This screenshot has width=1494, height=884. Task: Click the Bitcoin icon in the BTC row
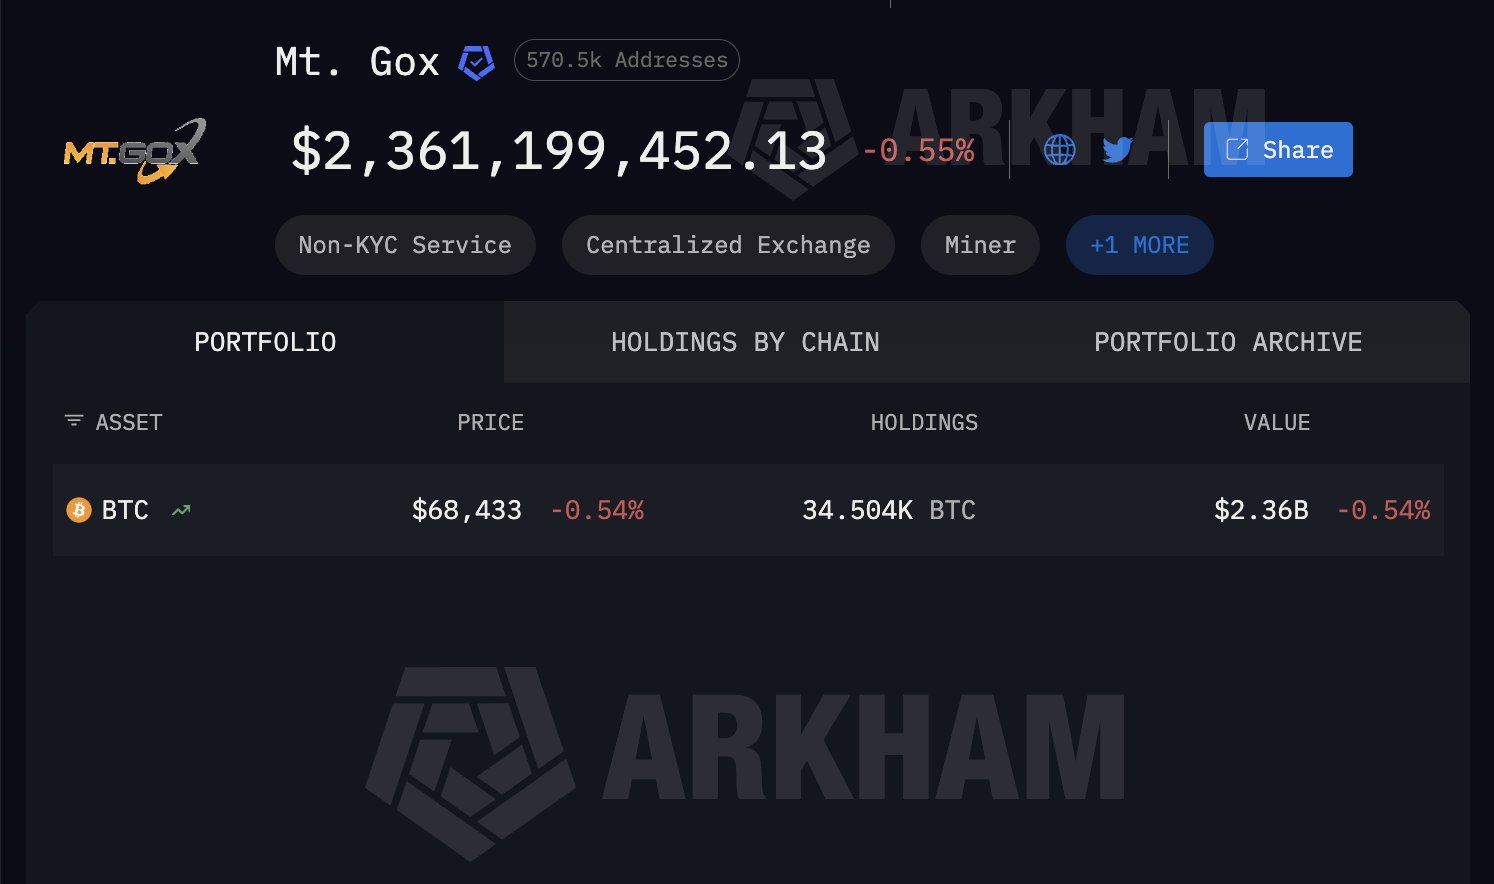click(x=78, y=510)
